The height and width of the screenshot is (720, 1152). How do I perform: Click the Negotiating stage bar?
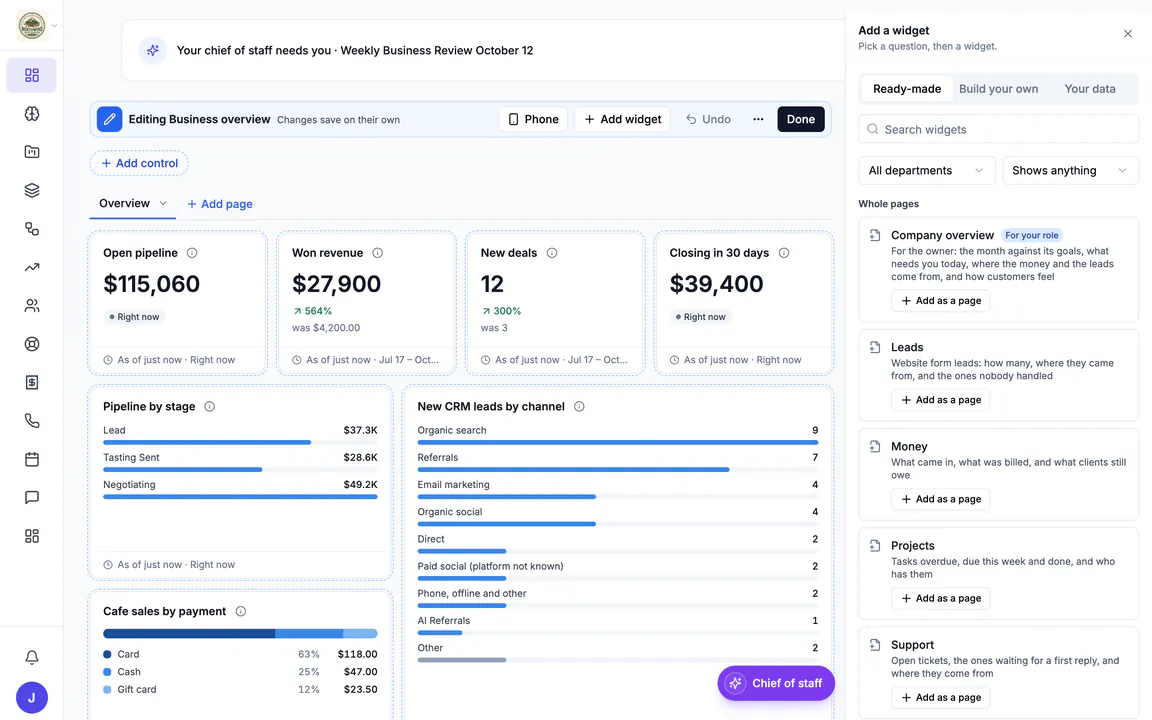click(x=240, y=497)
